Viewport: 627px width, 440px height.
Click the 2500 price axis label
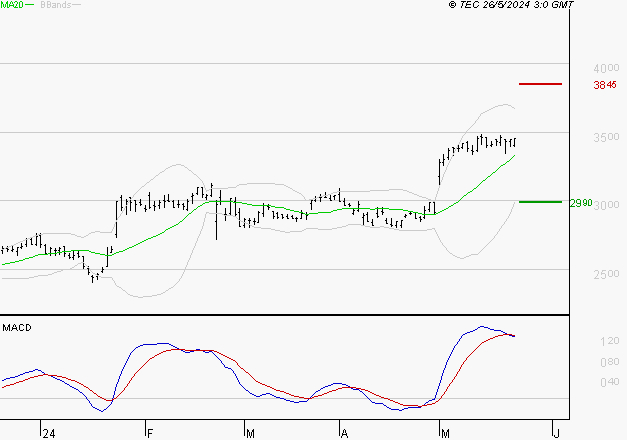[606, 274]
